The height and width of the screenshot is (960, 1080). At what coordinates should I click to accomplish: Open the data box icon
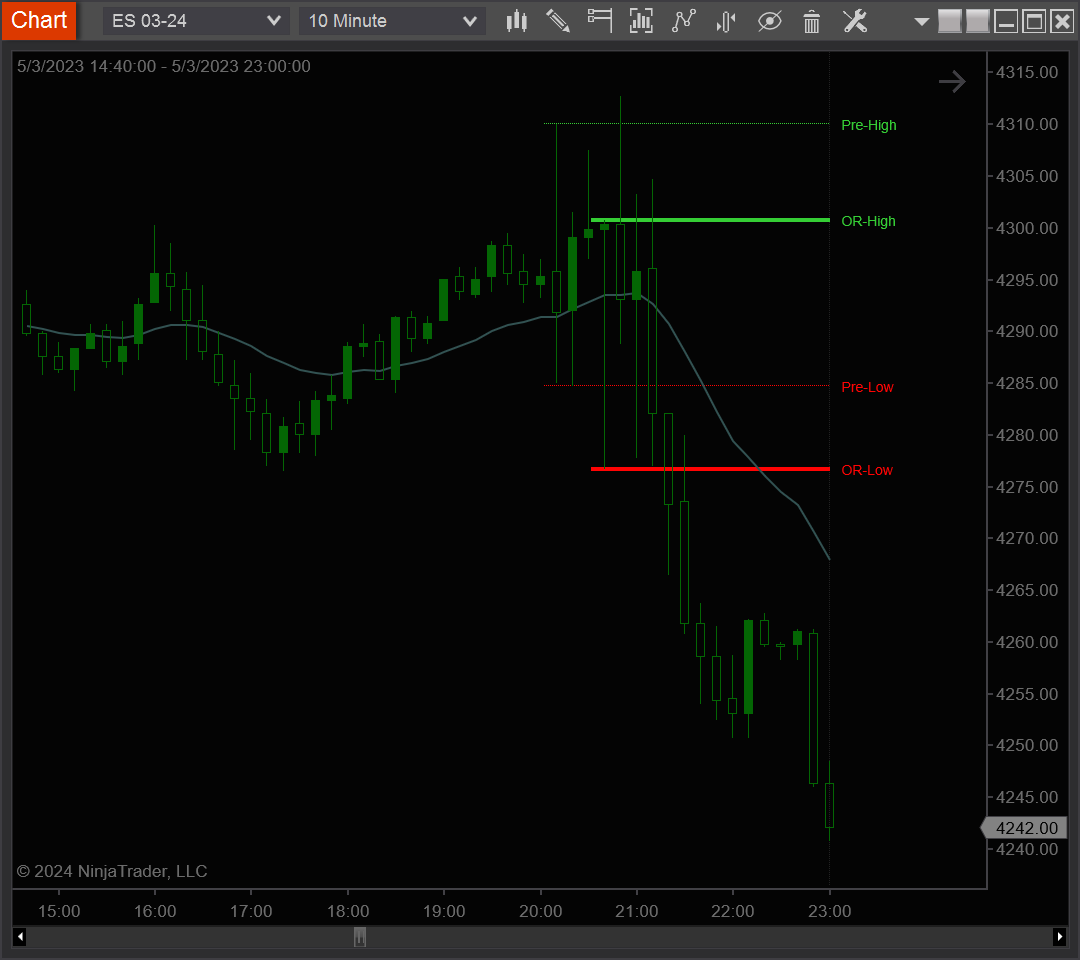tap(641, 21)
